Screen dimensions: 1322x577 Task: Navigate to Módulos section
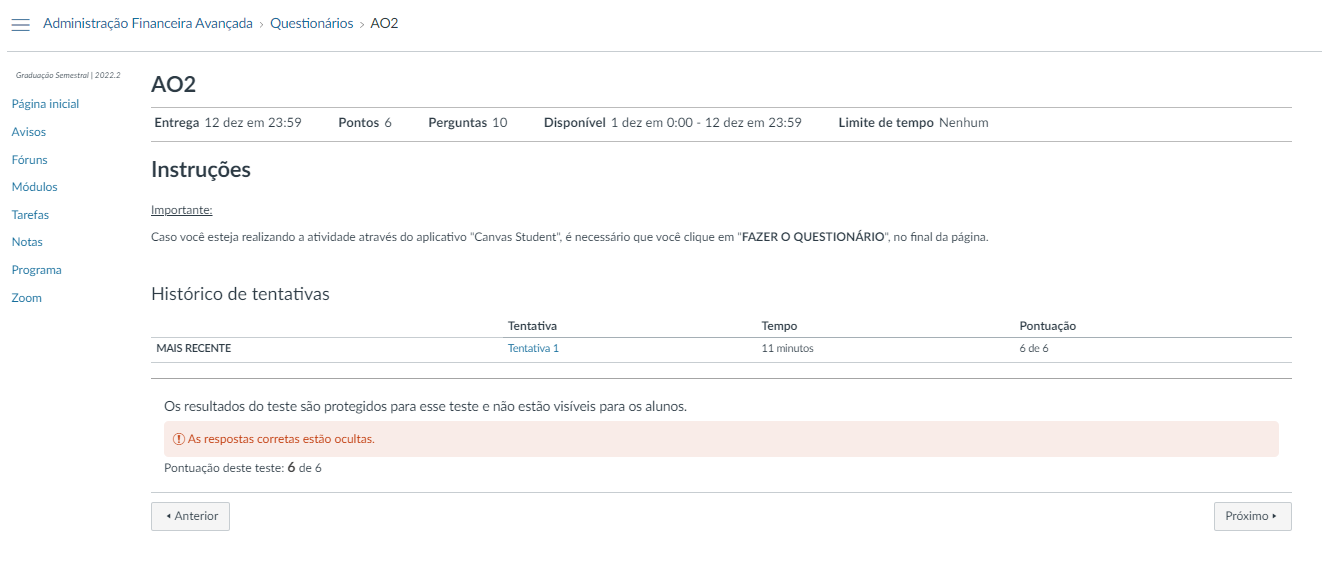pyautogui.click(x=34, y=187)
